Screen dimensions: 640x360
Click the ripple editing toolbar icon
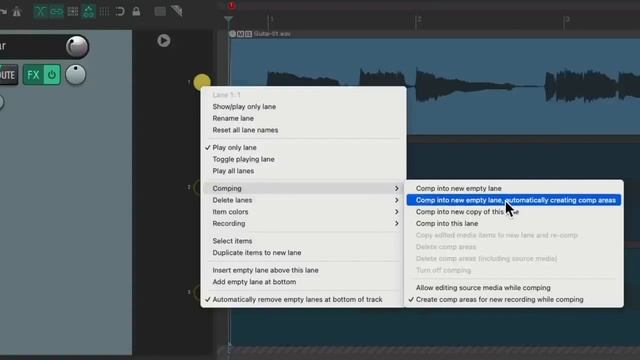pyautogui.click(x=73, y=11)
